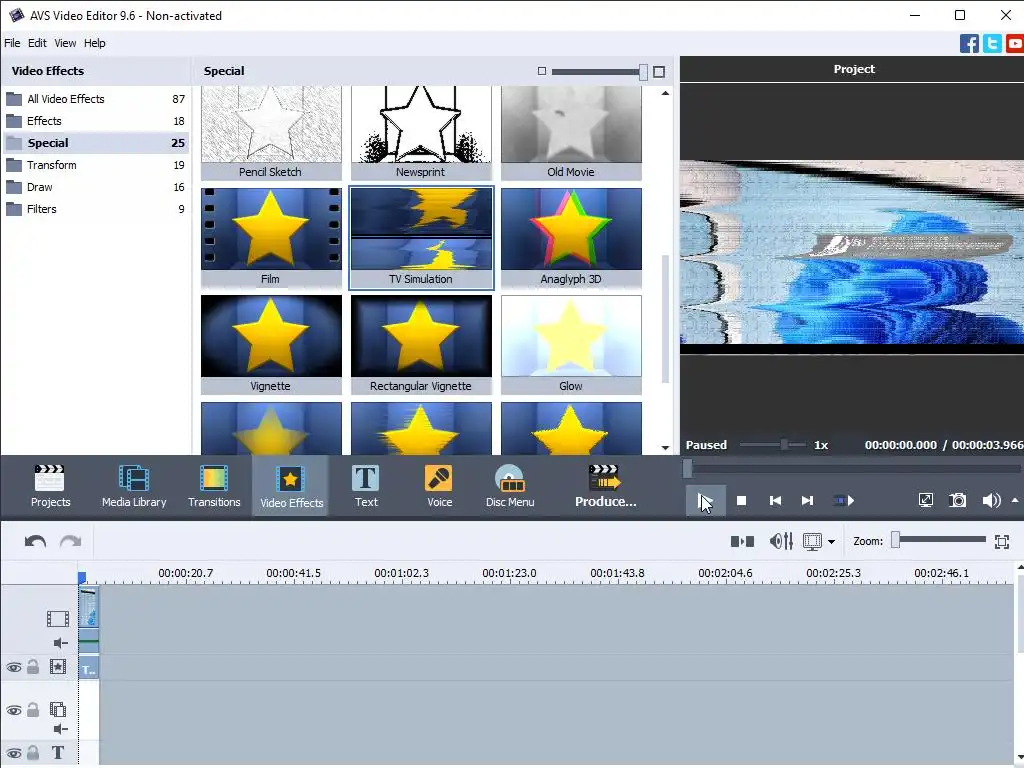Switch preview to full screen
This screenshot has width=1024, height=768.
(x=925, y=500)
